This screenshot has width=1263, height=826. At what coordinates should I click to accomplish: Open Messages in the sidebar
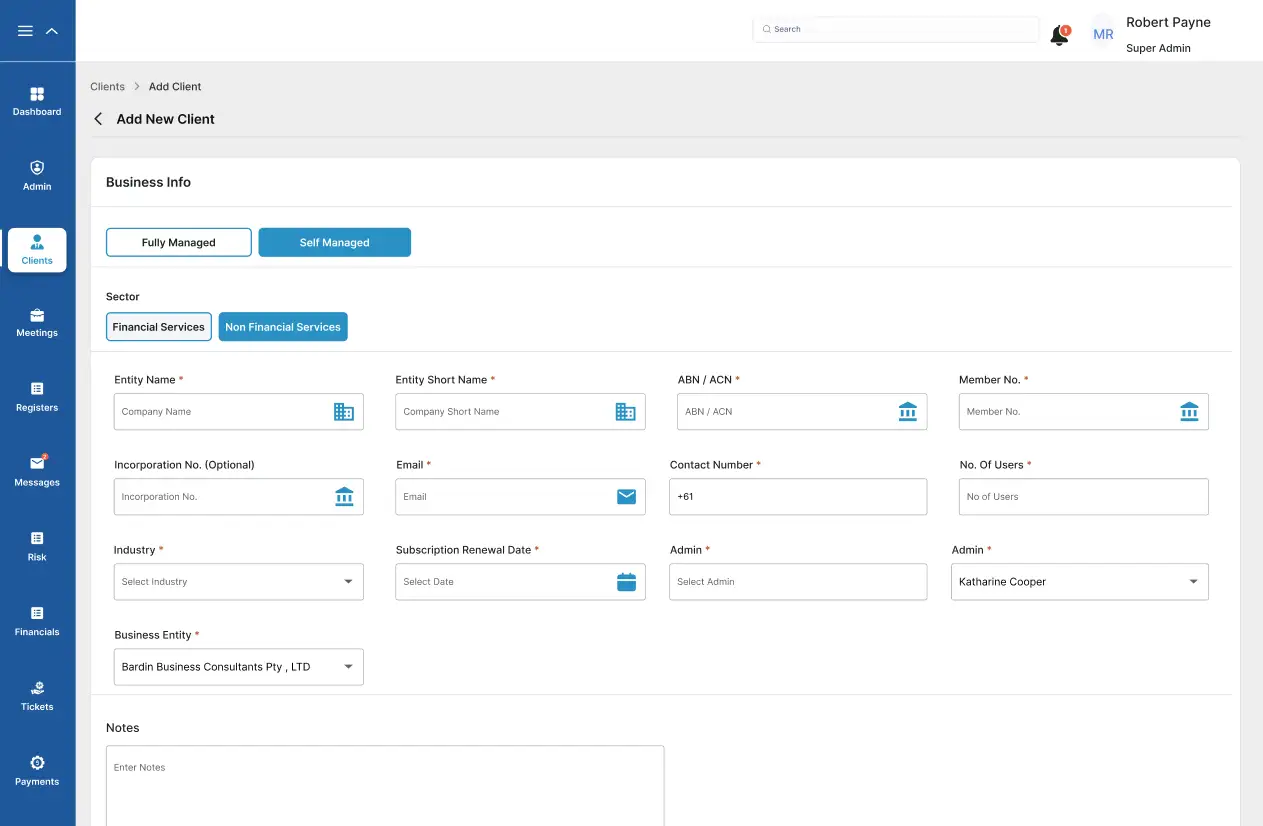37,470
